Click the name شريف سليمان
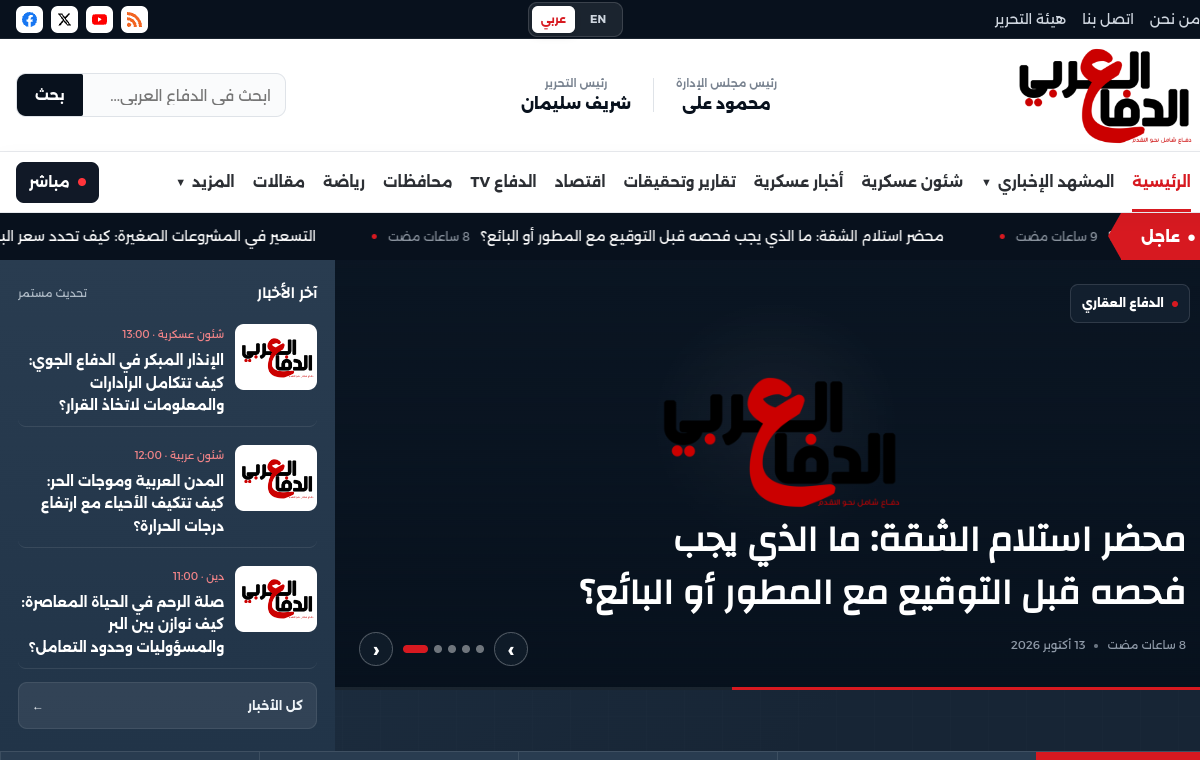Viewport: 1200px width, 760px height. [x=576, y=103]
